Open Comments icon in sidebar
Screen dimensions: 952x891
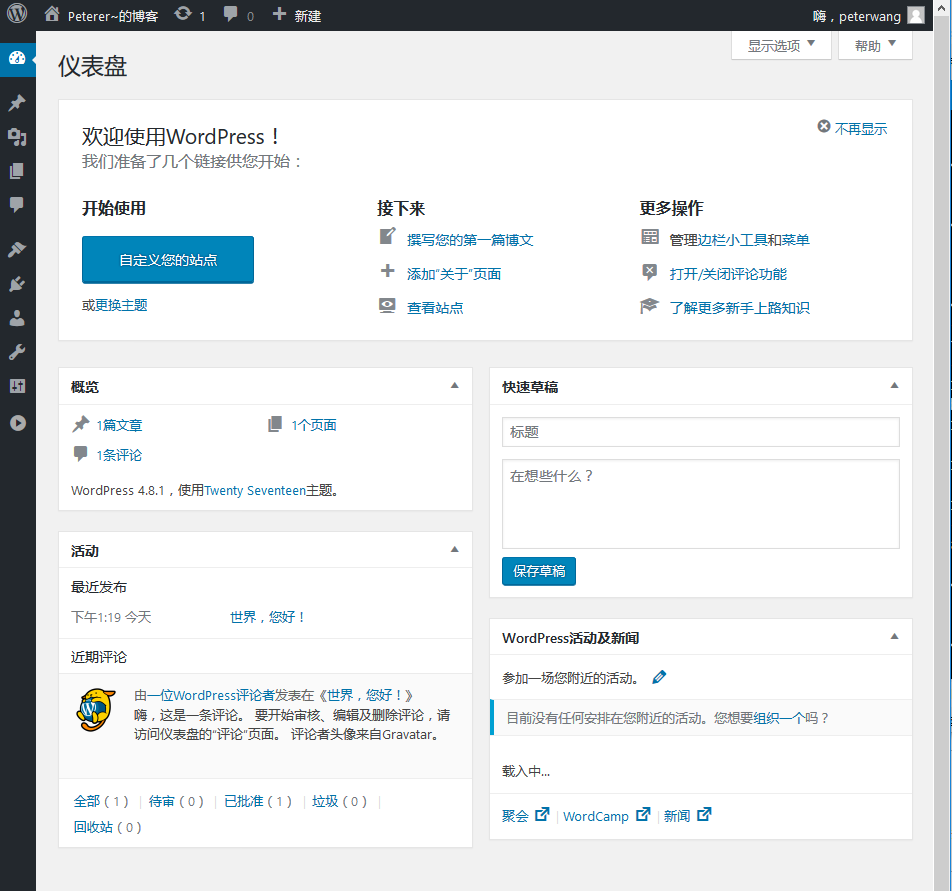(17, 205)
